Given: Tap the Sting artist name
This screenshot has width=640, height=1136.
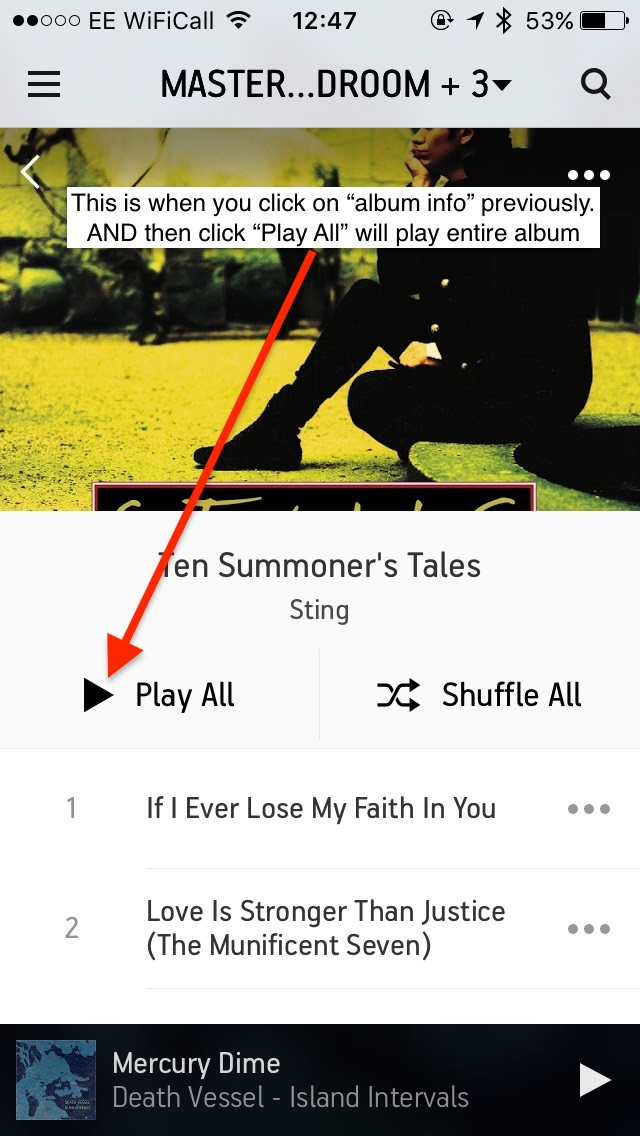Looking at the screenshot, I should coord(320,610).
